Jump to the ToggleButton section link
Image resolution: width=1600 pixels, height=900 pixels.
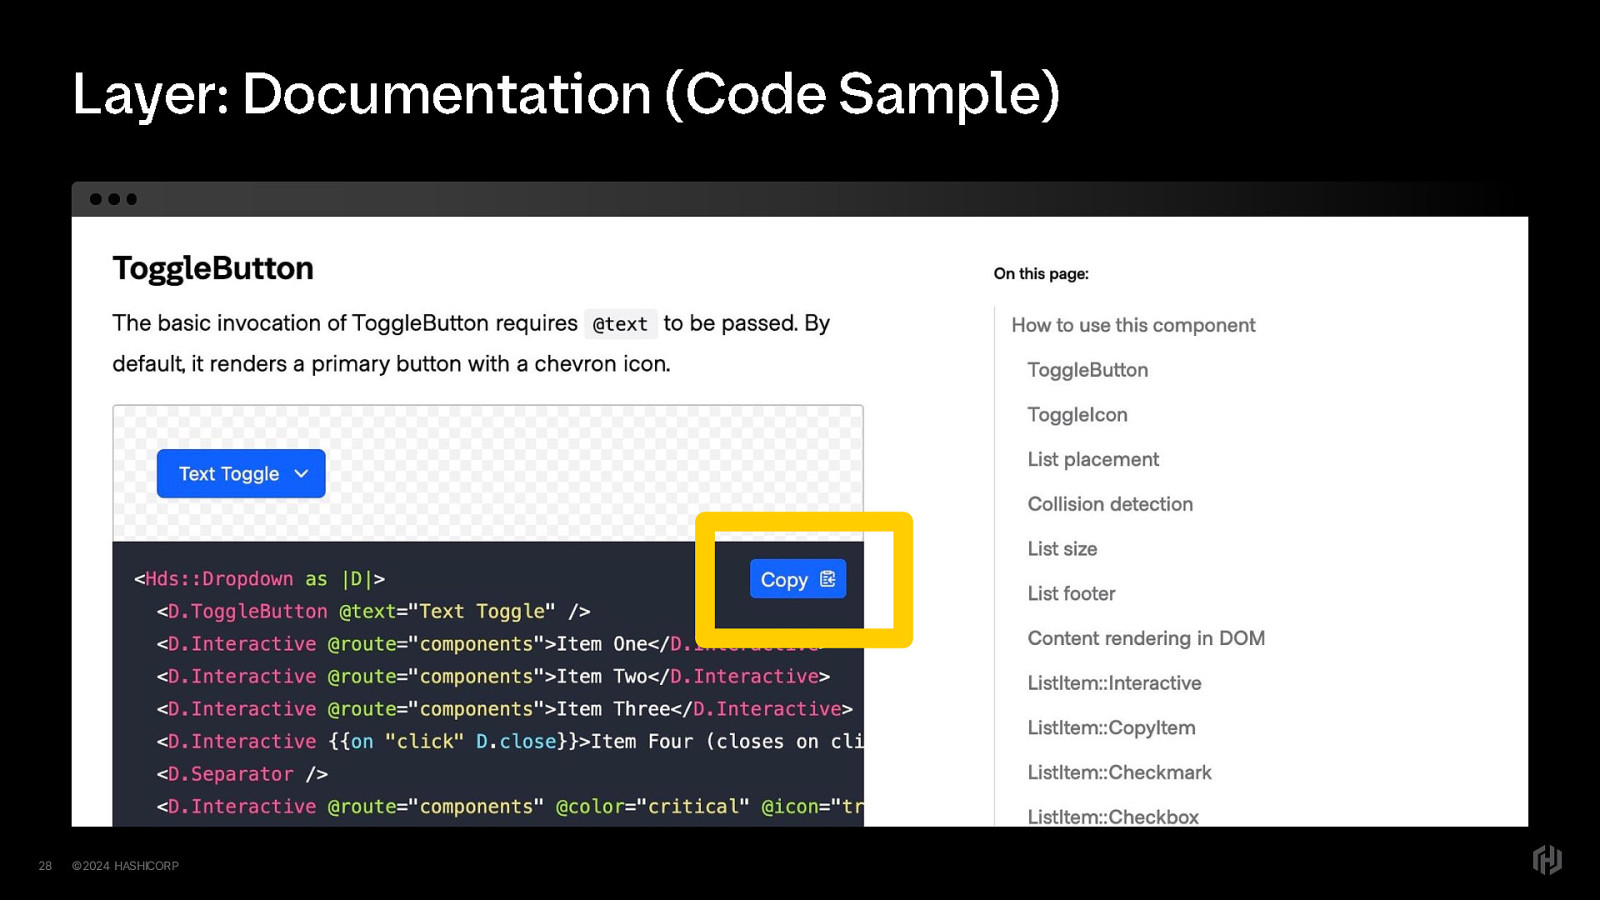coord(1087,370)
